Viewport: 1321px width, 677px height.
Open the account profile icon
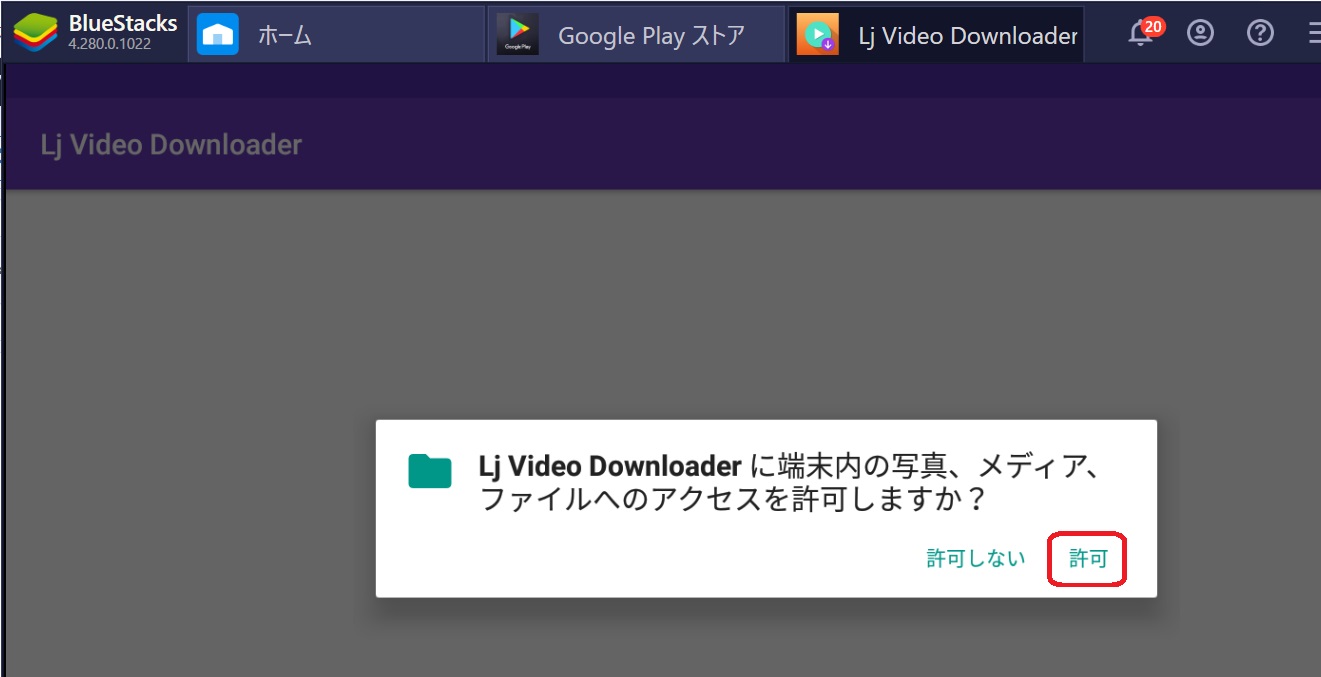[1200, 33]
